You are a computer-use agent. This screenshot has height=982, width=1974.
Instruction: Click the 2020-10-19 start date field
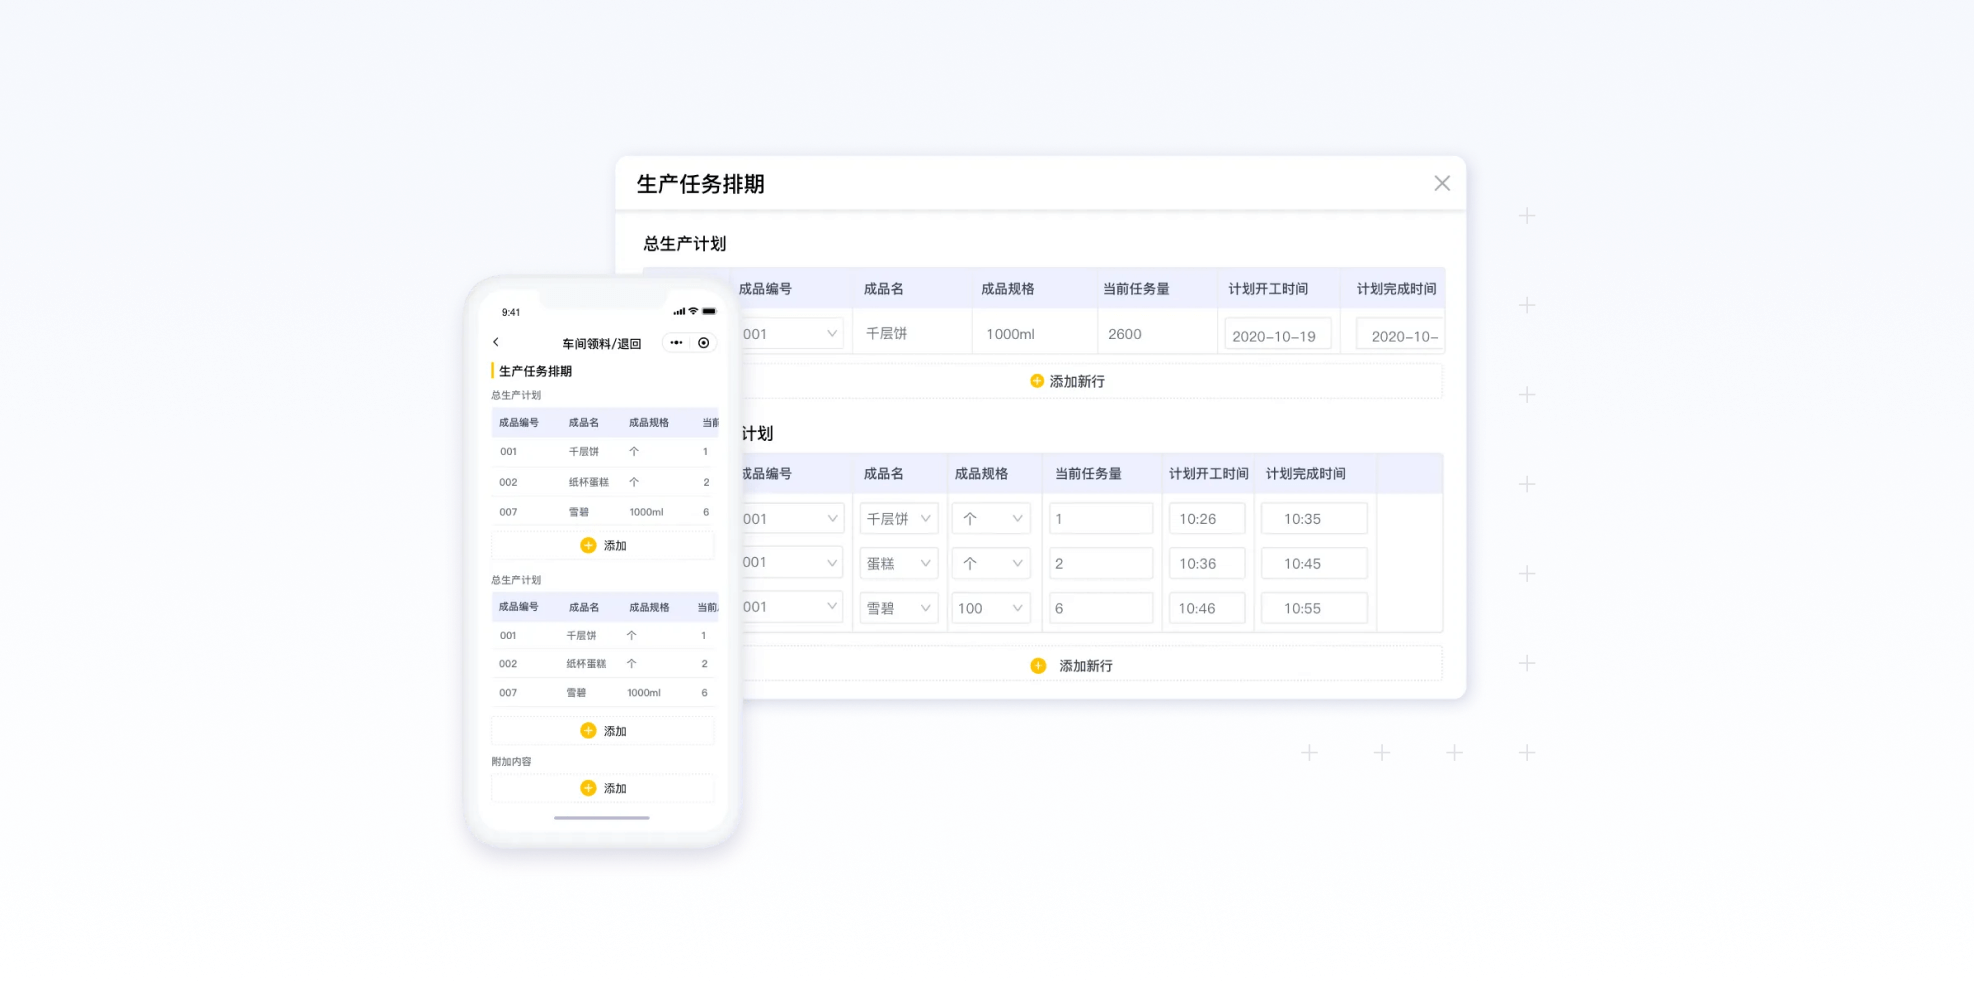1277,335
